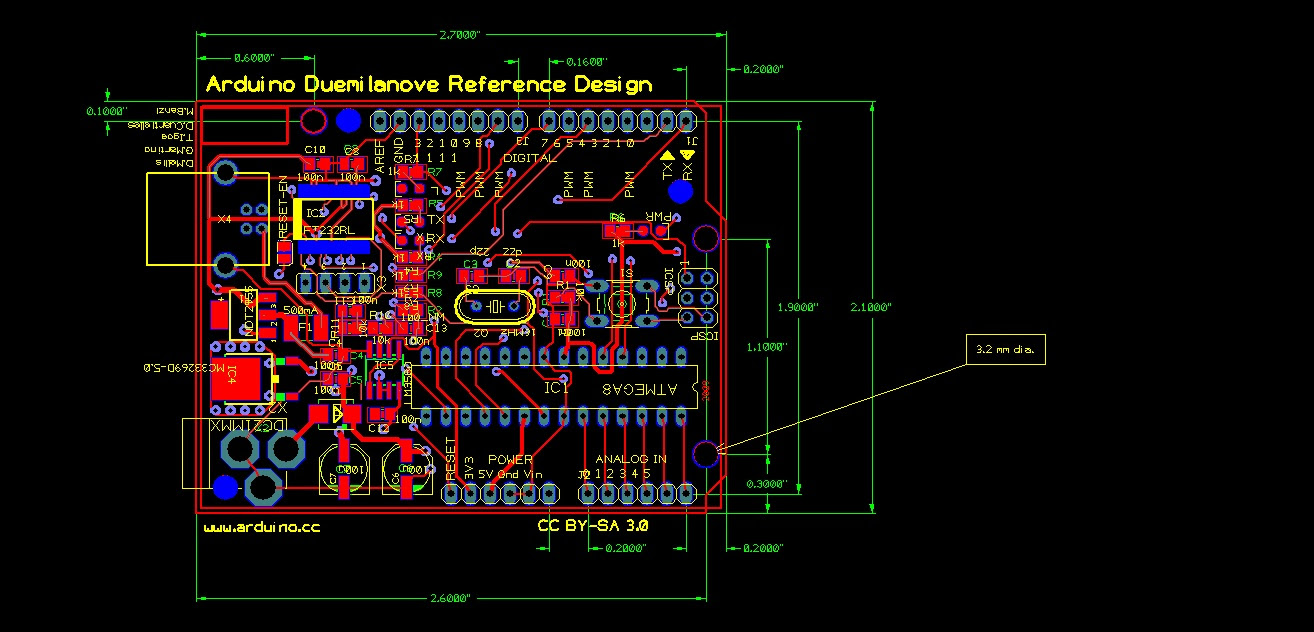Select the '3.2 mm dia.' callout box
Viewport: 1314px width, 632px height.
(x=1006, y=350)
